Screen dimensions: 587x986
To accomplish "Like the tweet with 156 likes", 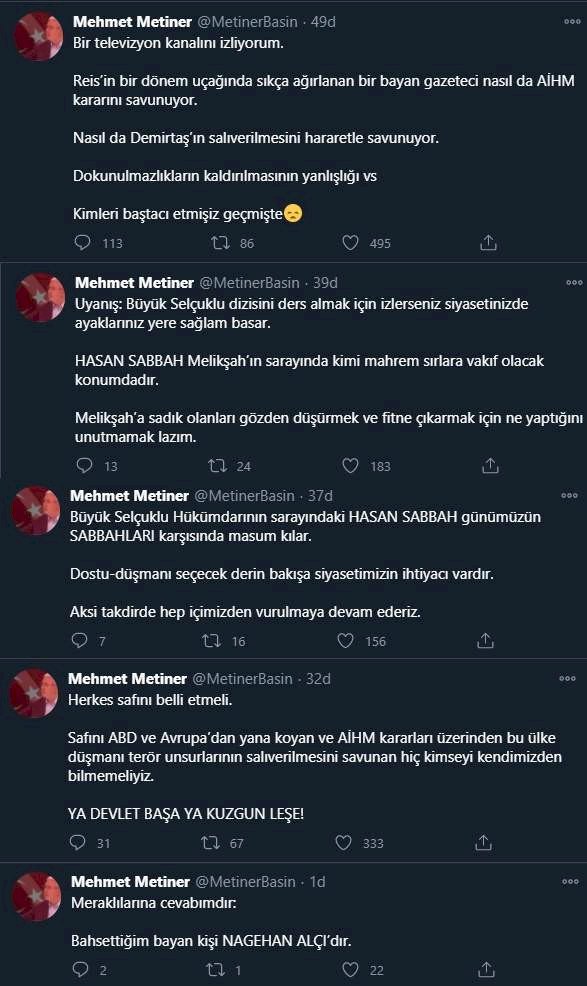I will (345, 640).
